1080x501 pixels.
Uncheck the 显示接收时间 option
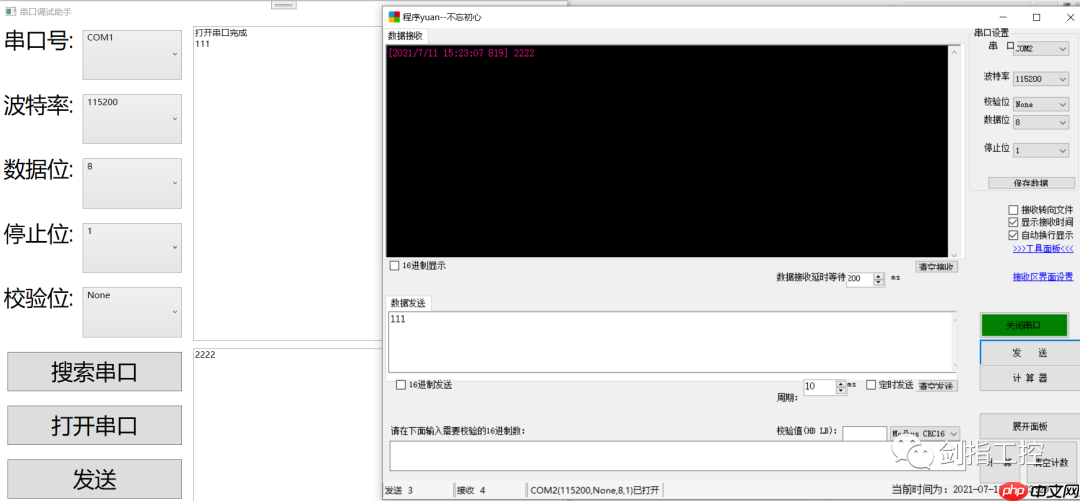(x=1013, y=222)
